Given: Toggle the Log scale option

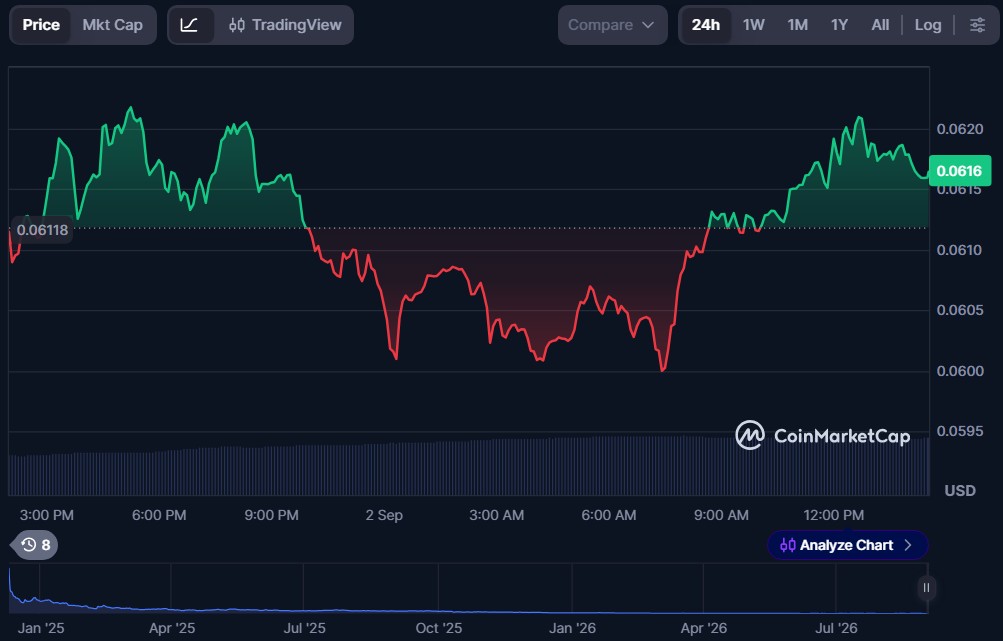Looking at the screenshot, I should (928, 25).
